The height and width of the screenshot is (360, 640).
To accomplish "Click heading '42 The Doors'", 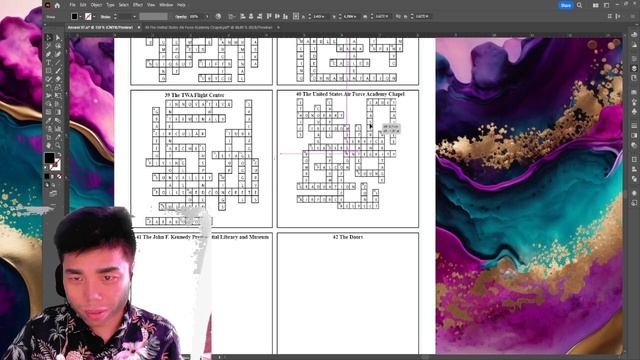I will click(x=348, y=237).
